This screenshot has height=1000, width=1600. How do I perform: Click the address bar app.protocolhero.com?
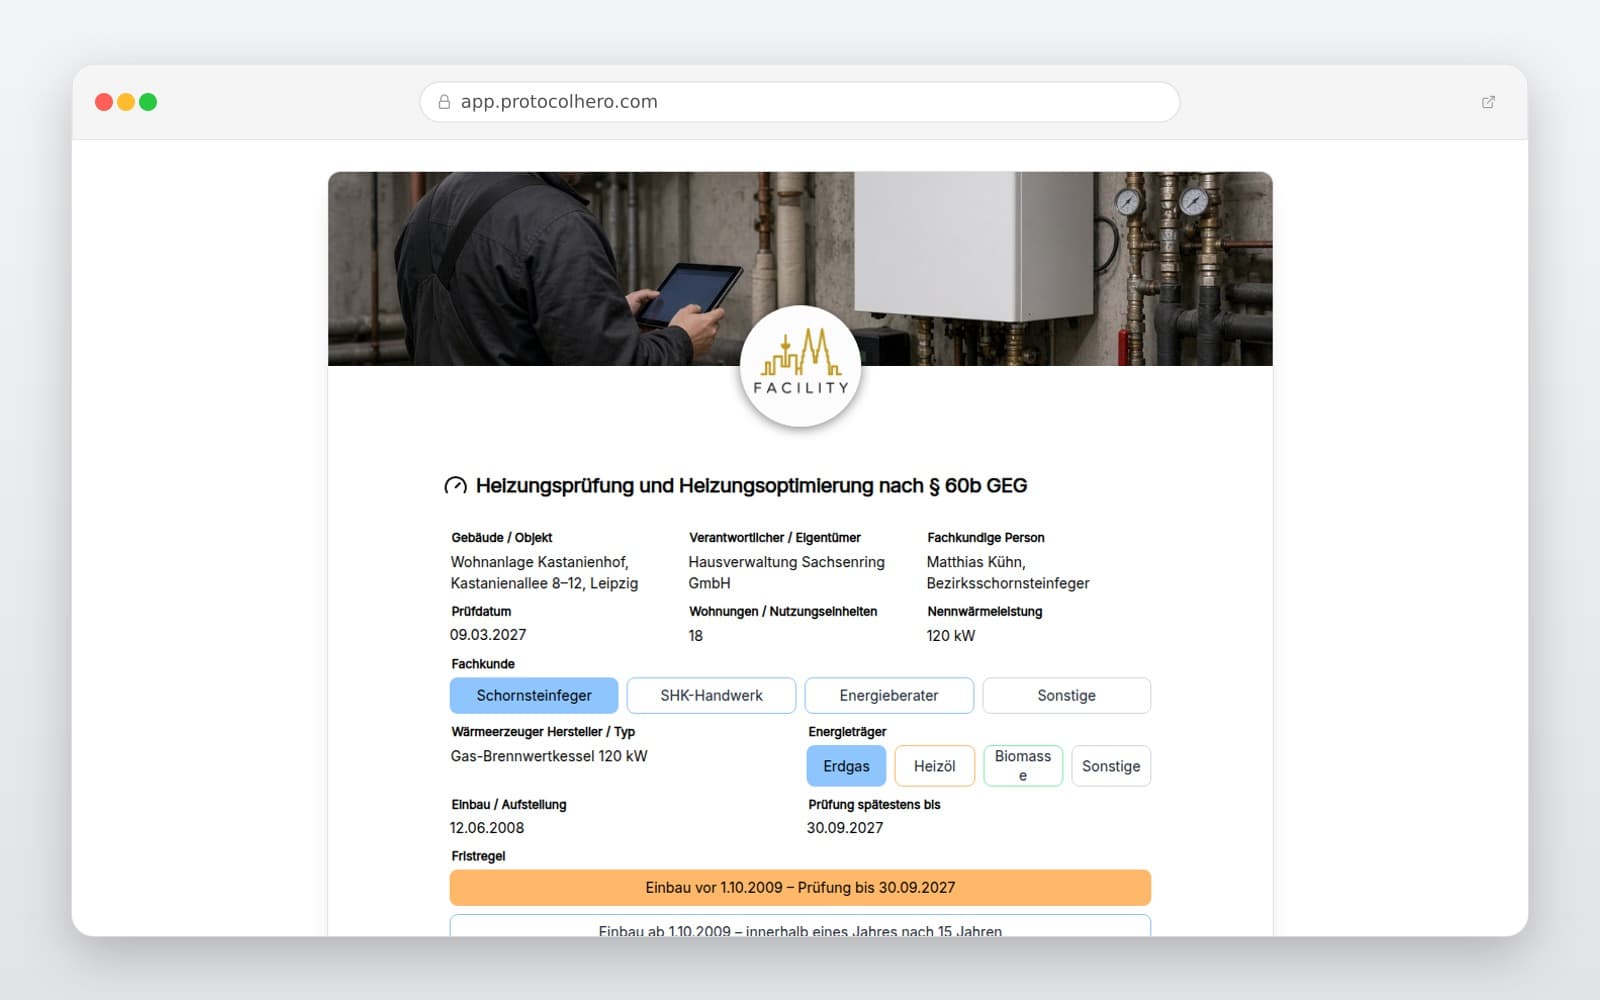800,102
